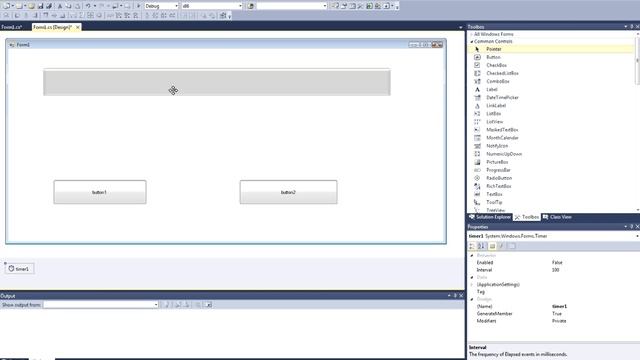This screenshot has width=640, height=360.
Task: Clear all output in Output toolbar
Action: [x=198, y=305]
